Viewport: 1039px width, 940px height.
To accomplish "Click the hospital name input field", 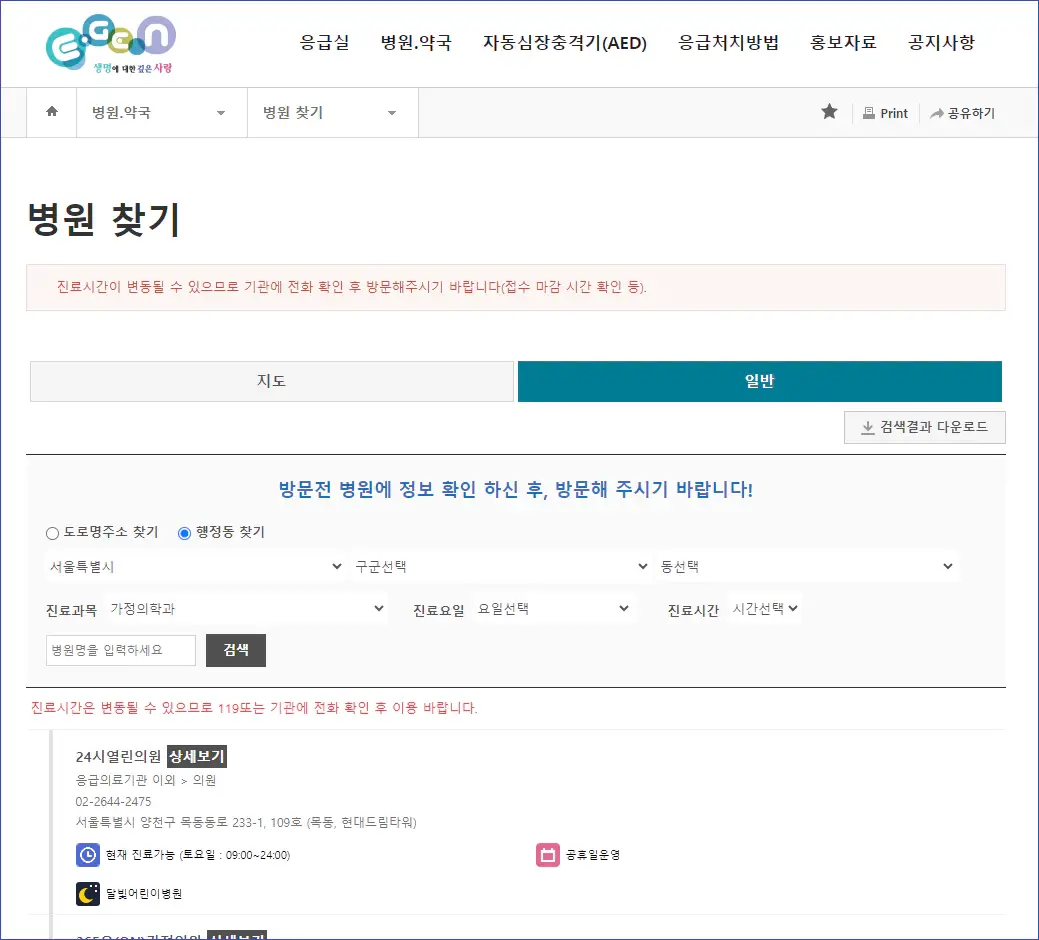I will click(x=120, y=650).
